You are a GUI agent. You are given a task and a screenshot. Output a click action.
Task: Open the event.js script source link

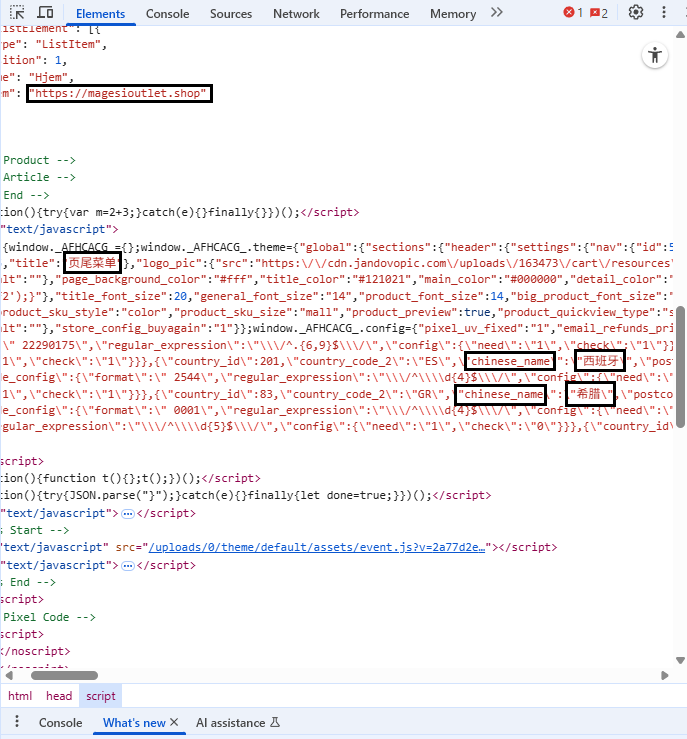tap(317, 547)
